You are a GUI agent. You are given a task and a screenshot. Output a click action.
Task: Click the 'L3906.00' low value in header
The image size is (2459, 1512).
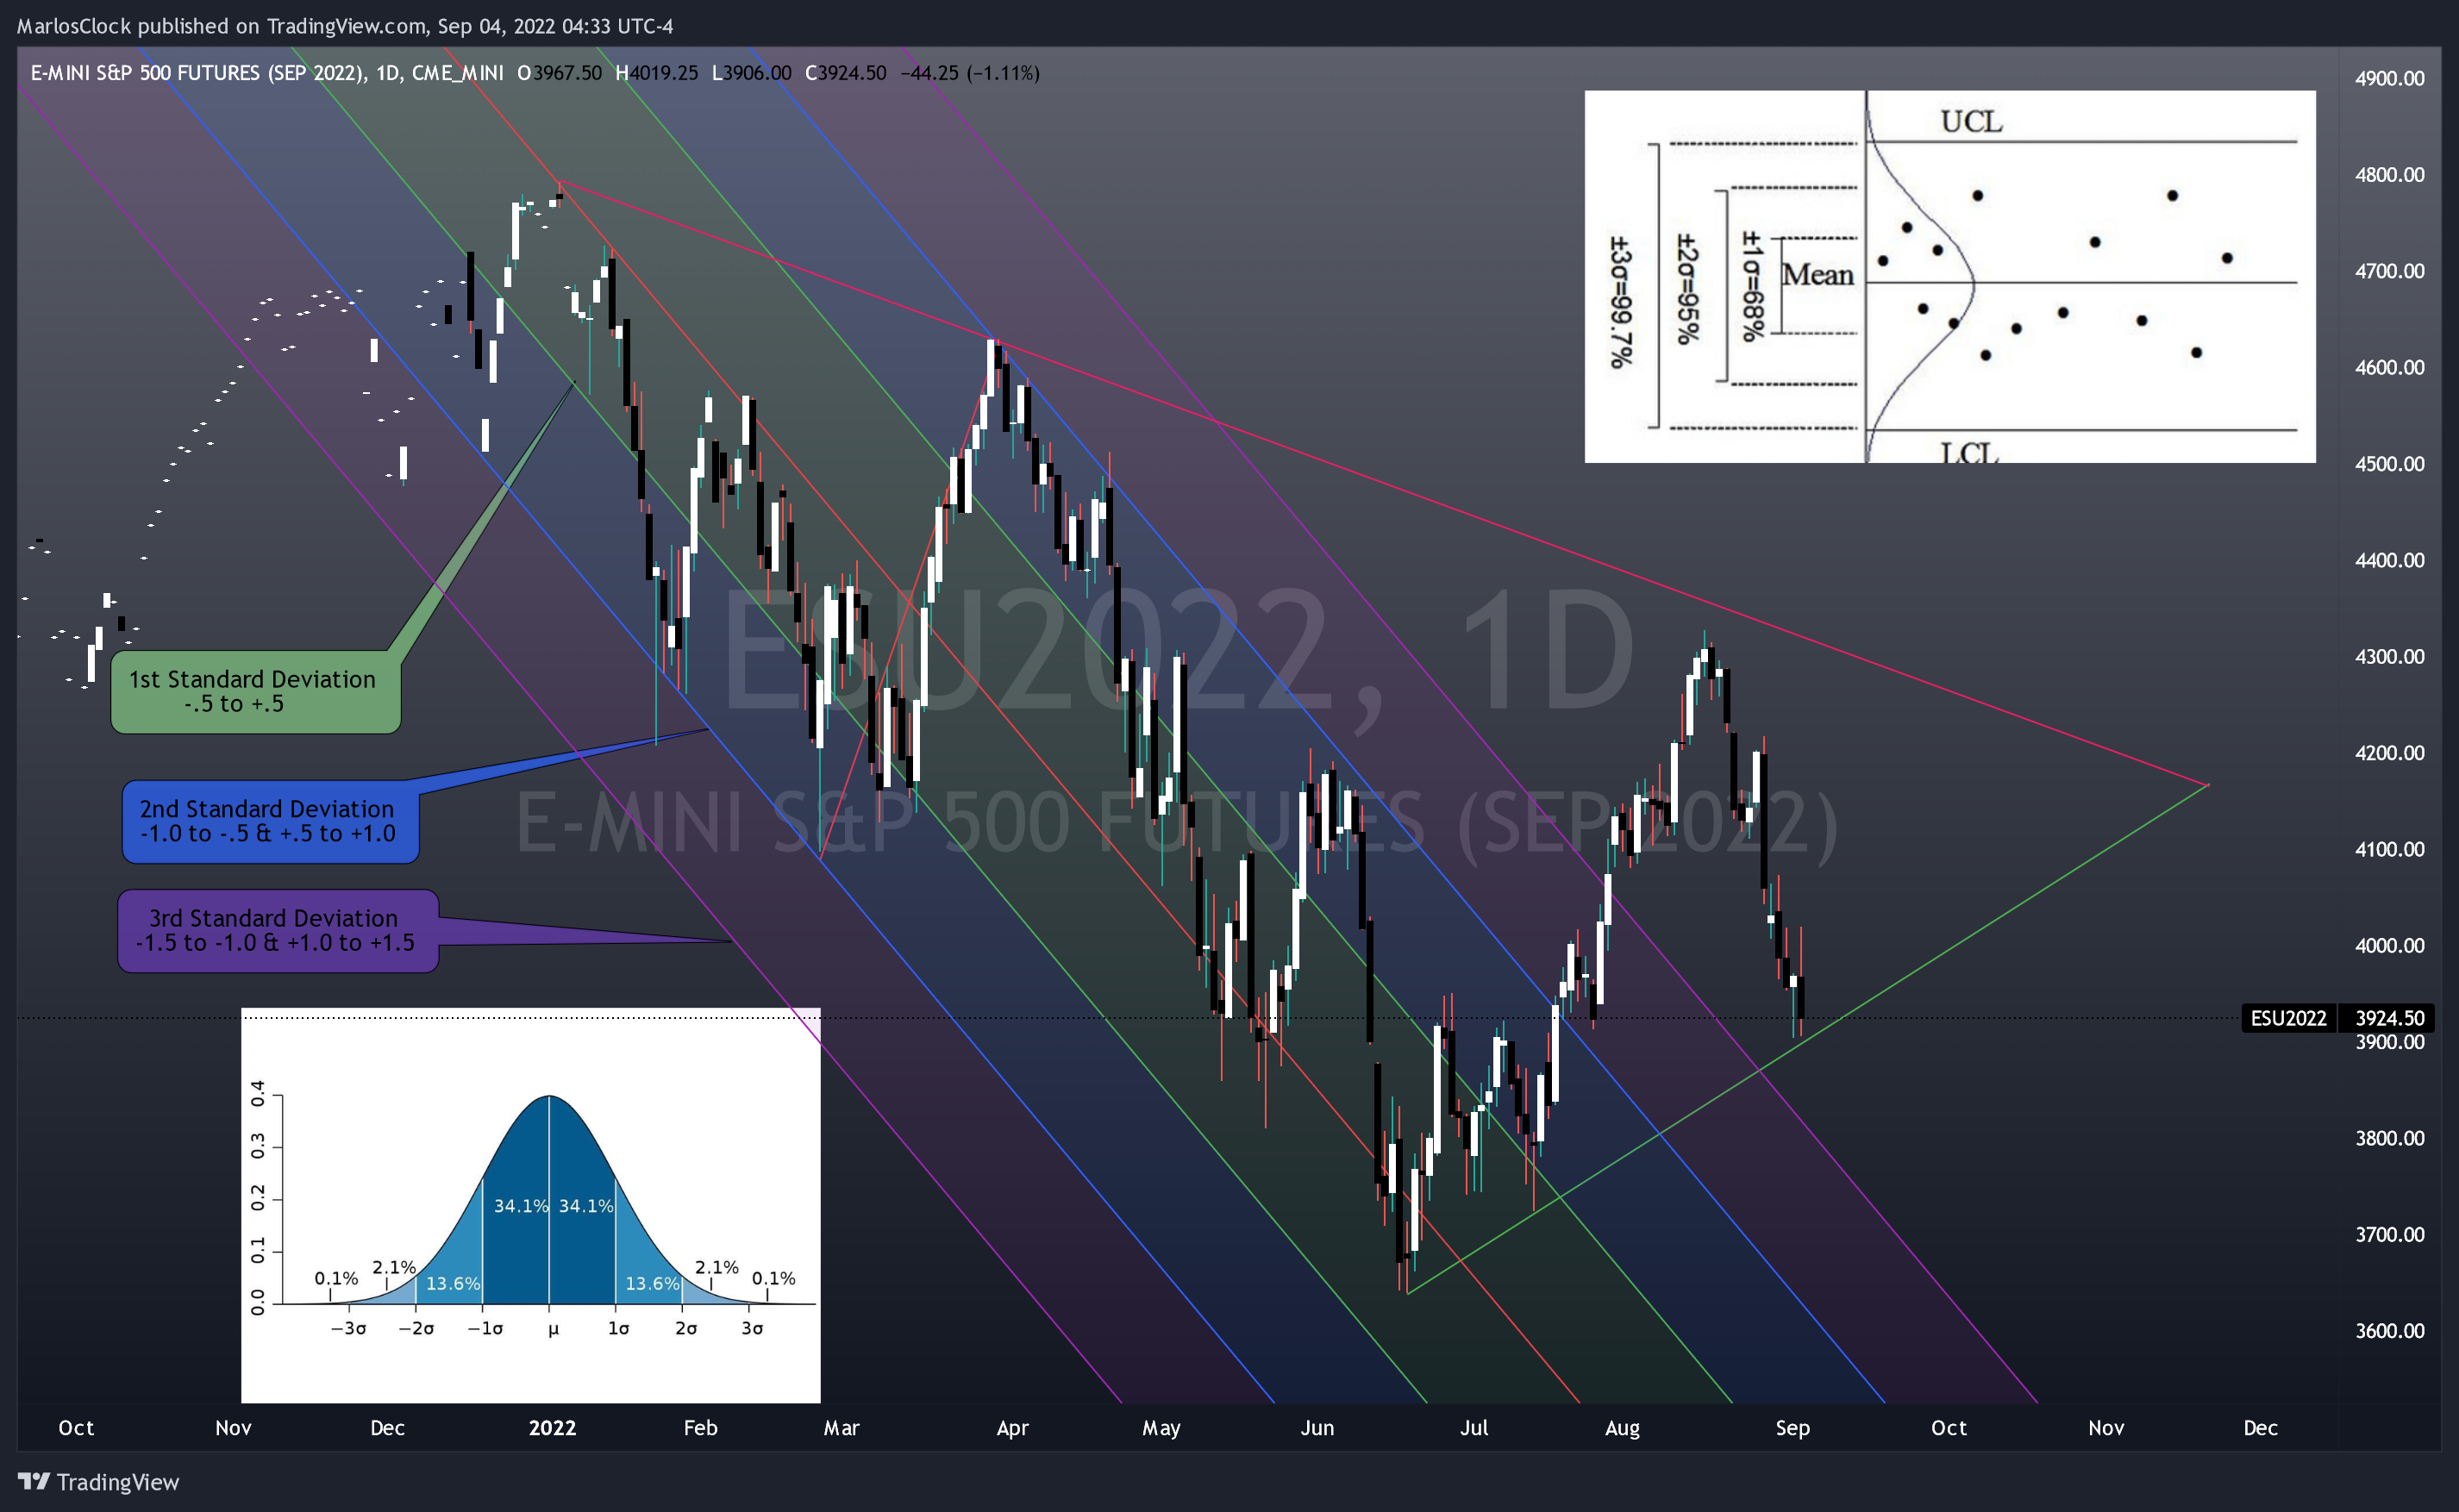751,73
